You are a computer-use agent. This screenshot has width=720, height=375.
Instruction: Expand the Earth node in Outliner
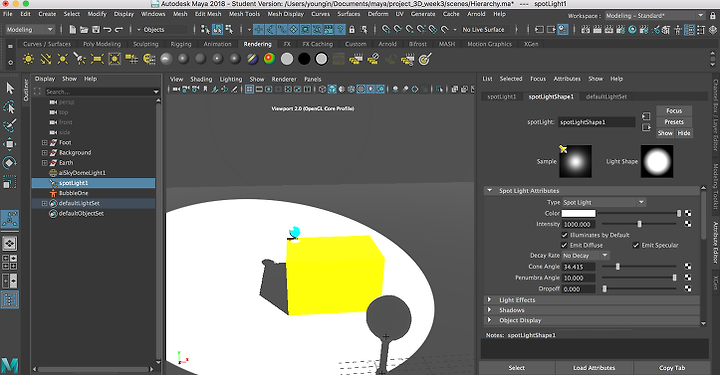click(x=45, y=162)
